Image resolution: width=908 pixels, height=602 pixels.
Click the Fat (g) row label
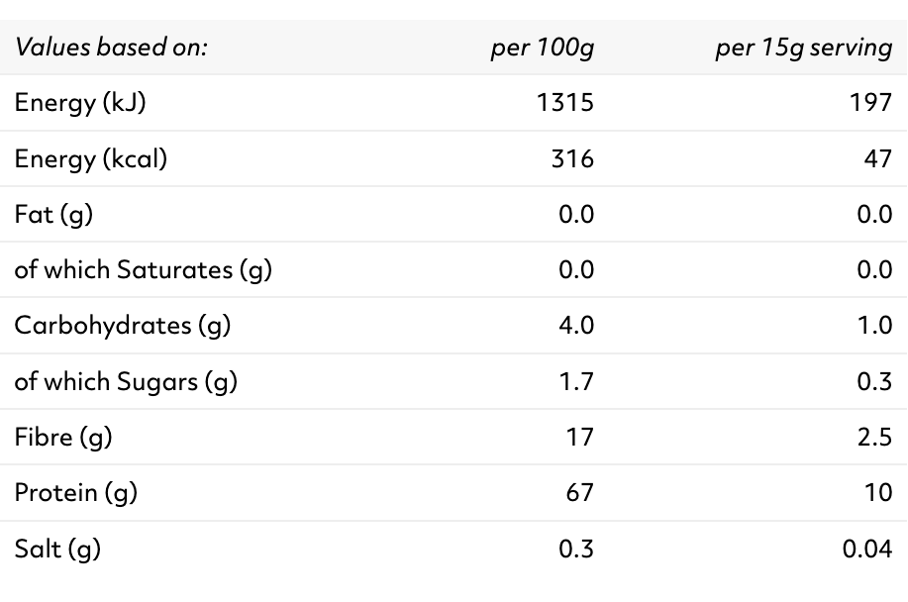click(53, 215)
